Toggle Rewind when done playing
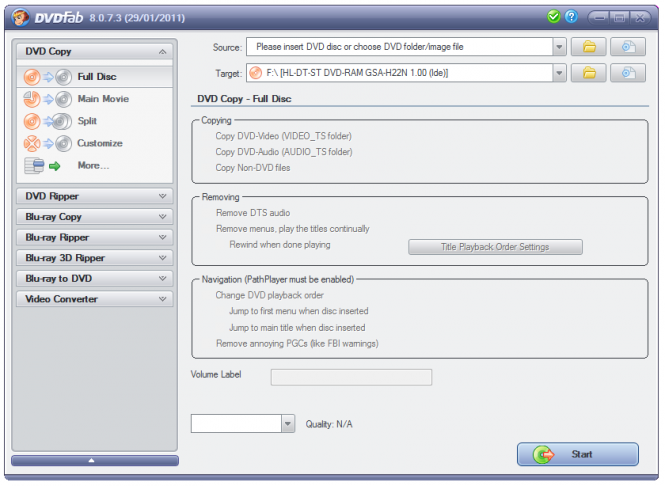 [280, 245]
